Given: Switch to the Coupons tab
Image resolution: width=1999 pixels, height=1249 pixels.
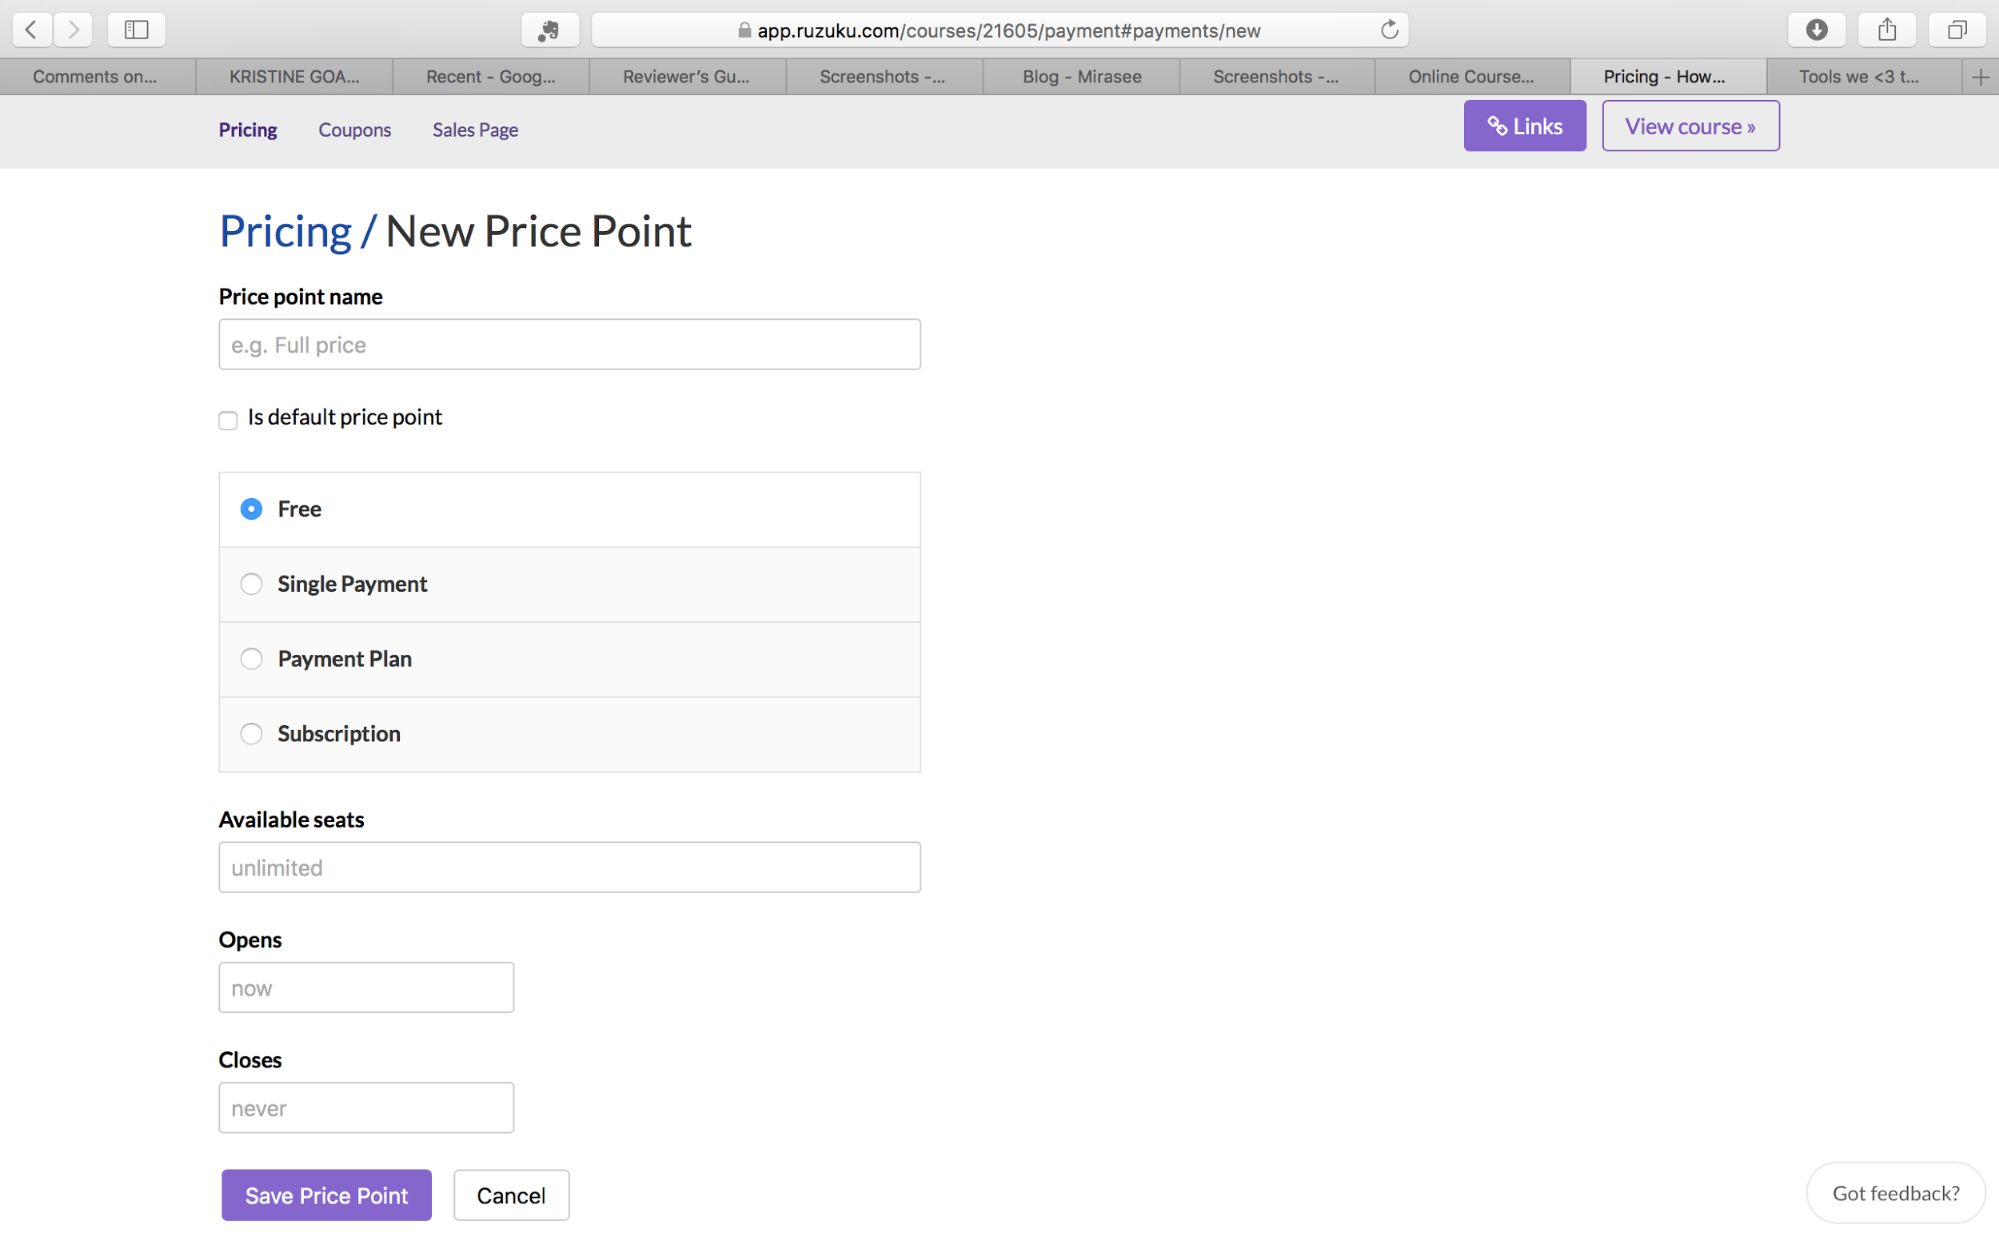Looking at the screenshot, I should pyautogui.click(x=355, y=130).
